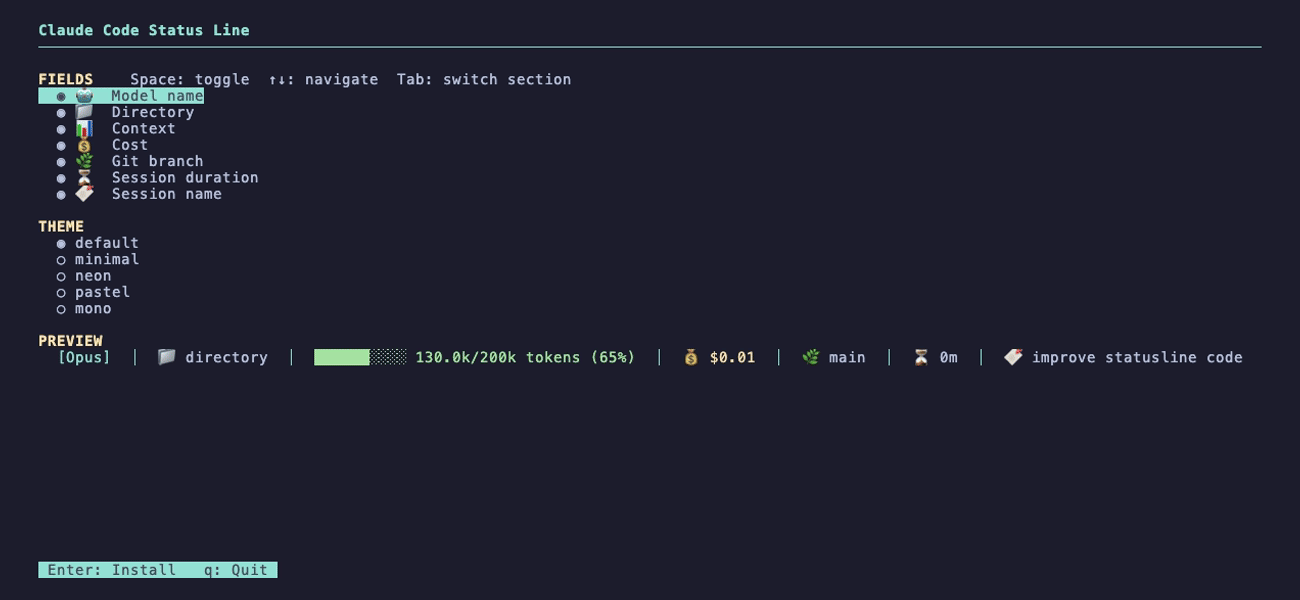Click the robot icon beside Model name

[x=85, y=96]
